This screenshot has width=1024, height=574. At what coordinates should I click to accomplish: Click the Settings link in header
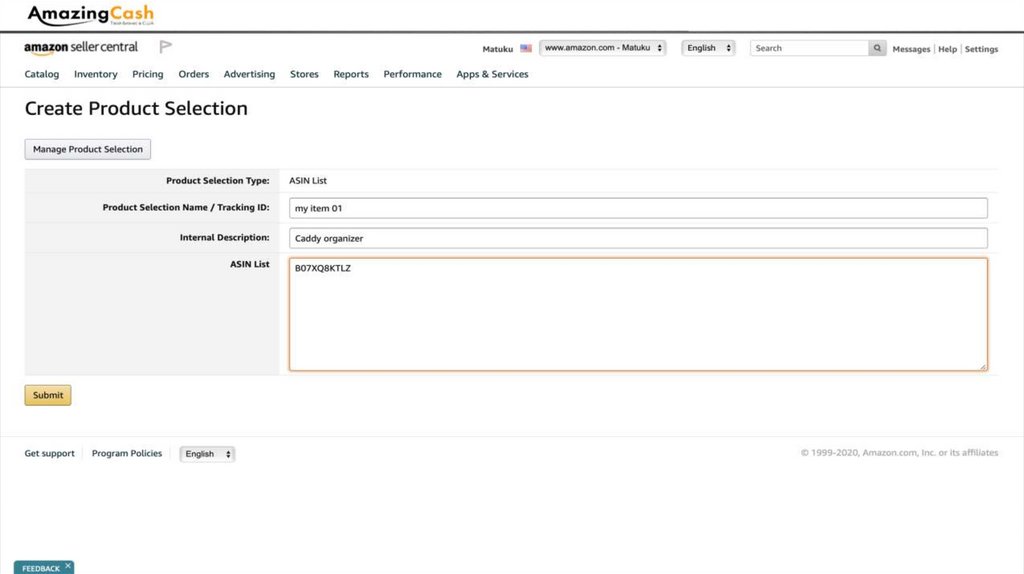tap(981, 49)
